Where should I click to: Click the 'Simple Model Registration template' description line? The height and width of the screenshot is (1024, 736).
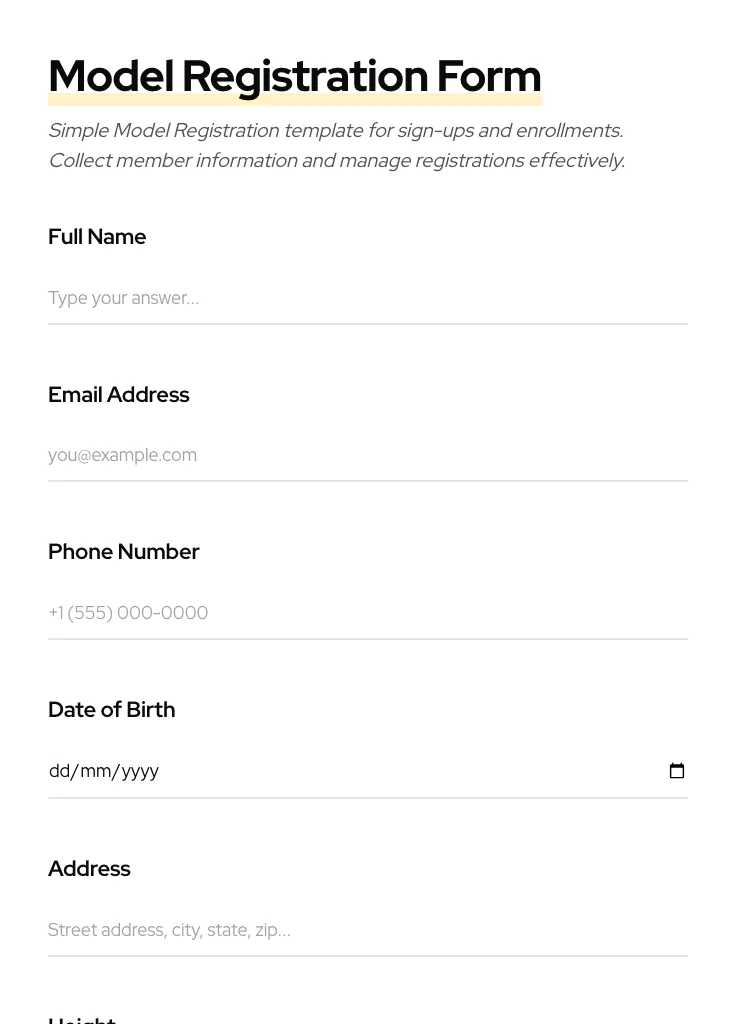tap(335, 130)
